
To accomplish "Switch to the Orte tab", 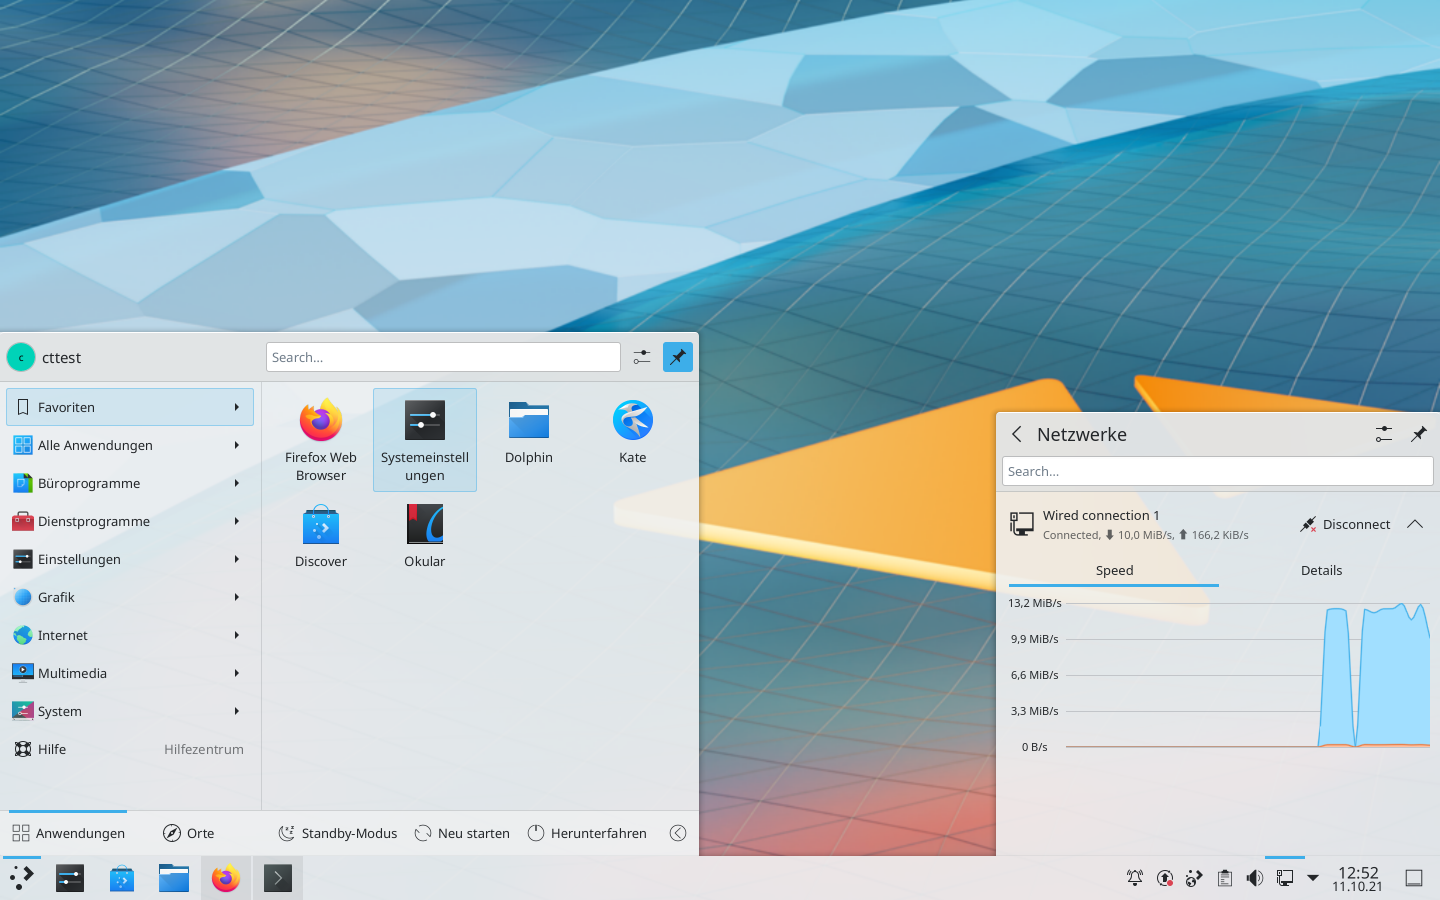I will tap(189, 833).
